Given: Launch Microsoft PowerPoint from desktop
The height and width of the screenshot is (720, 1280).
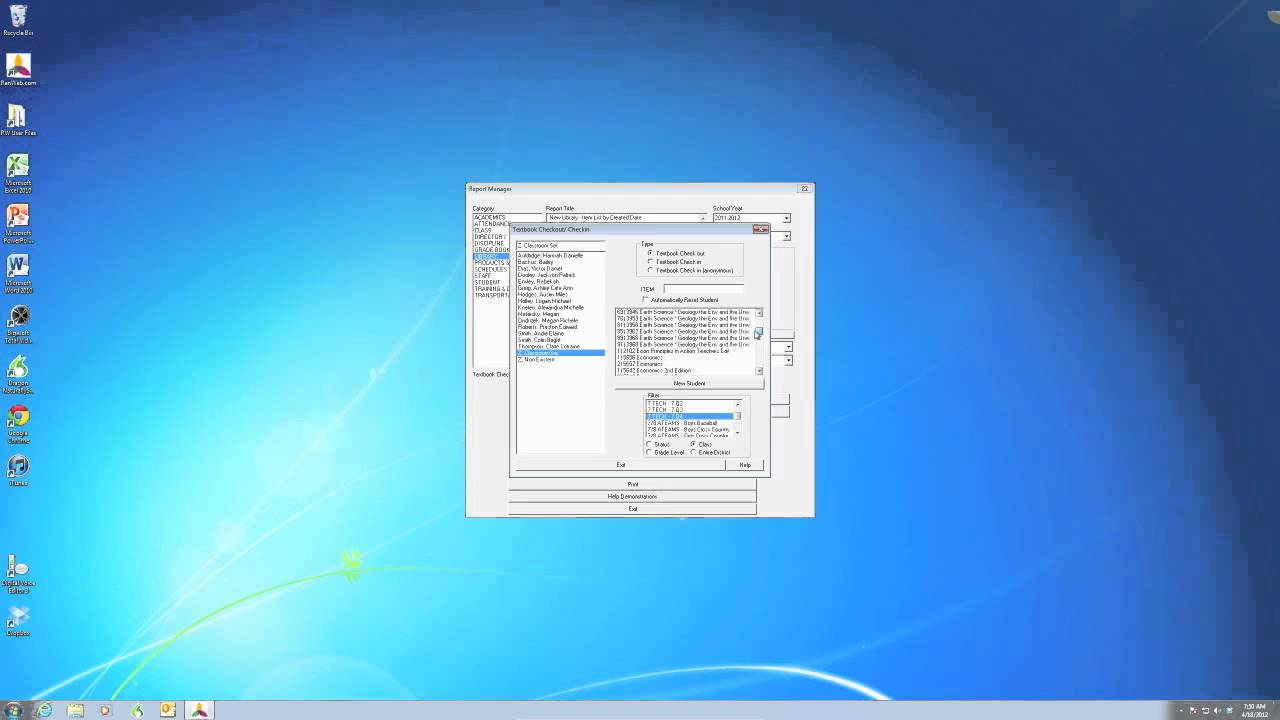Looking at the screenshot, I should 18,223.
